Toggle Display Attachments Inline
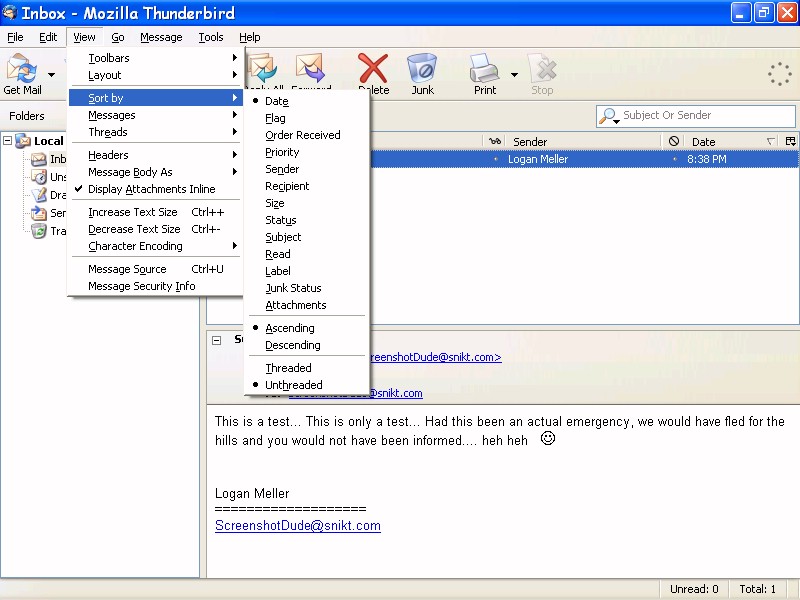The width and height of the screenshot is (800, 600). click(x=155, y=189)
